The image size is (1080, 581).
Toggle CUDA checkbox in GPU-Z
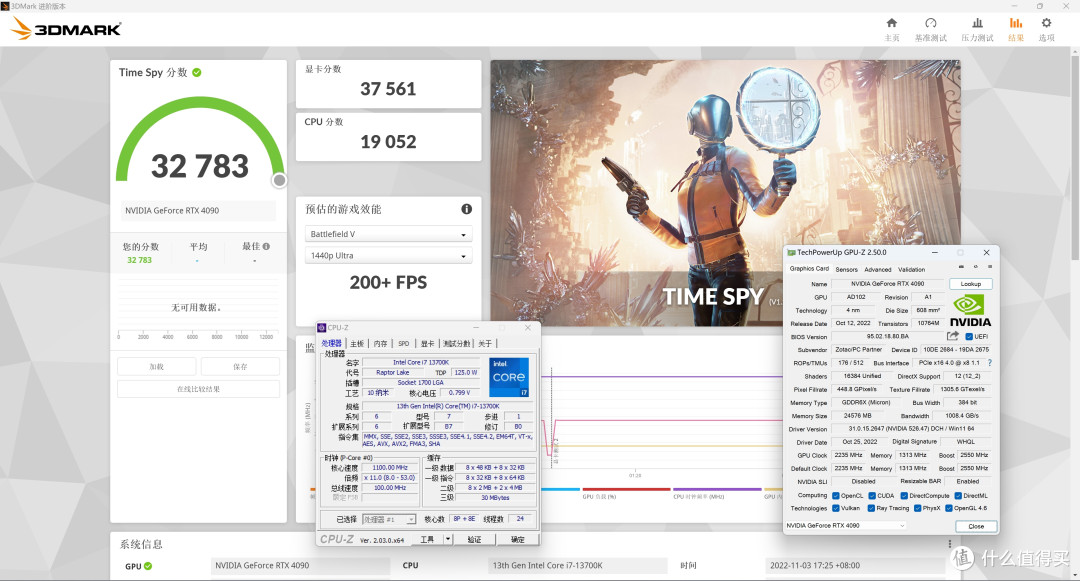[x=872, y=496]
